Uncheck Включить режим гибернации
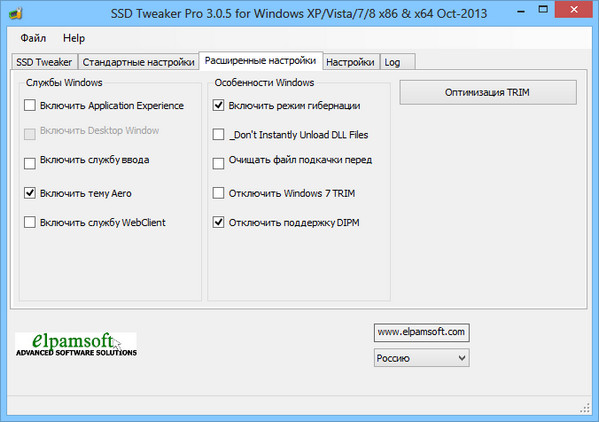599x422 pixels. (218, 105)
